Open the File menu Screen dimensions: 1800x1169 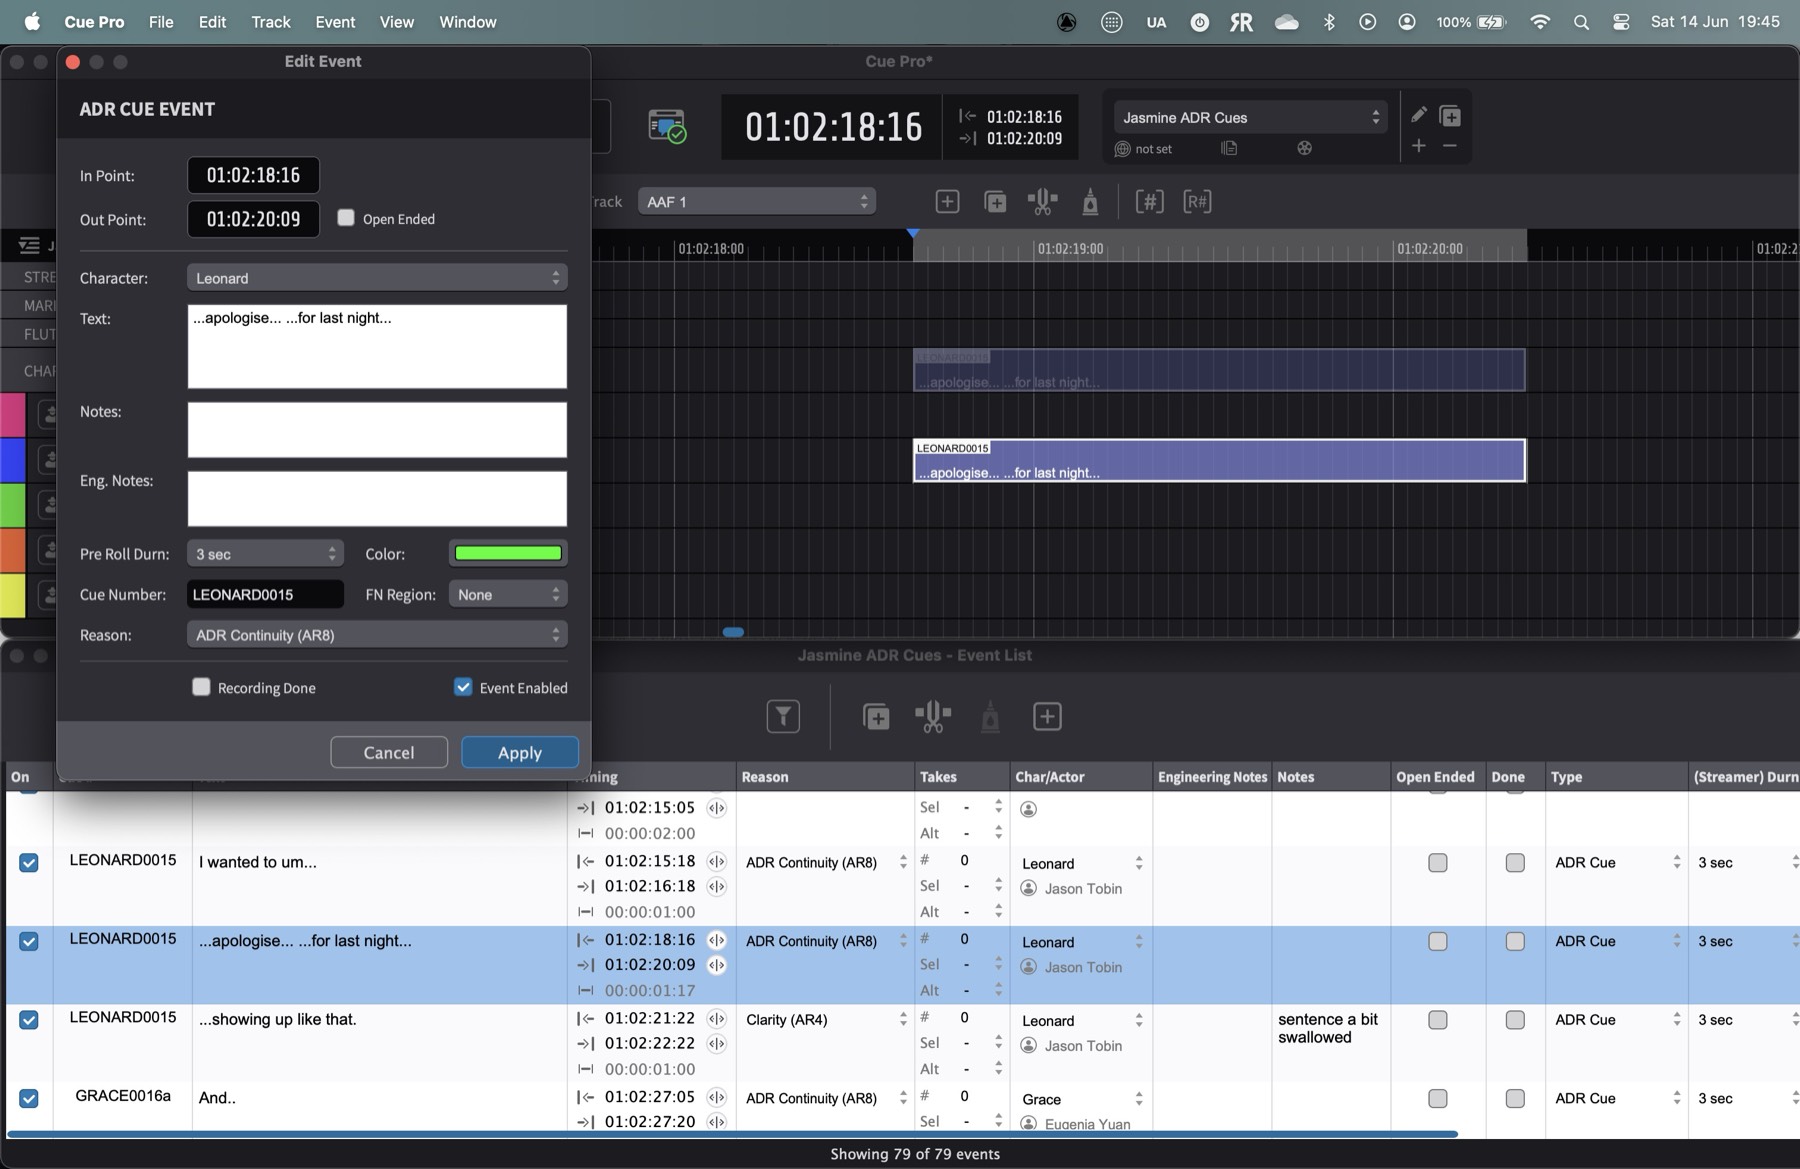click(161, 22)
